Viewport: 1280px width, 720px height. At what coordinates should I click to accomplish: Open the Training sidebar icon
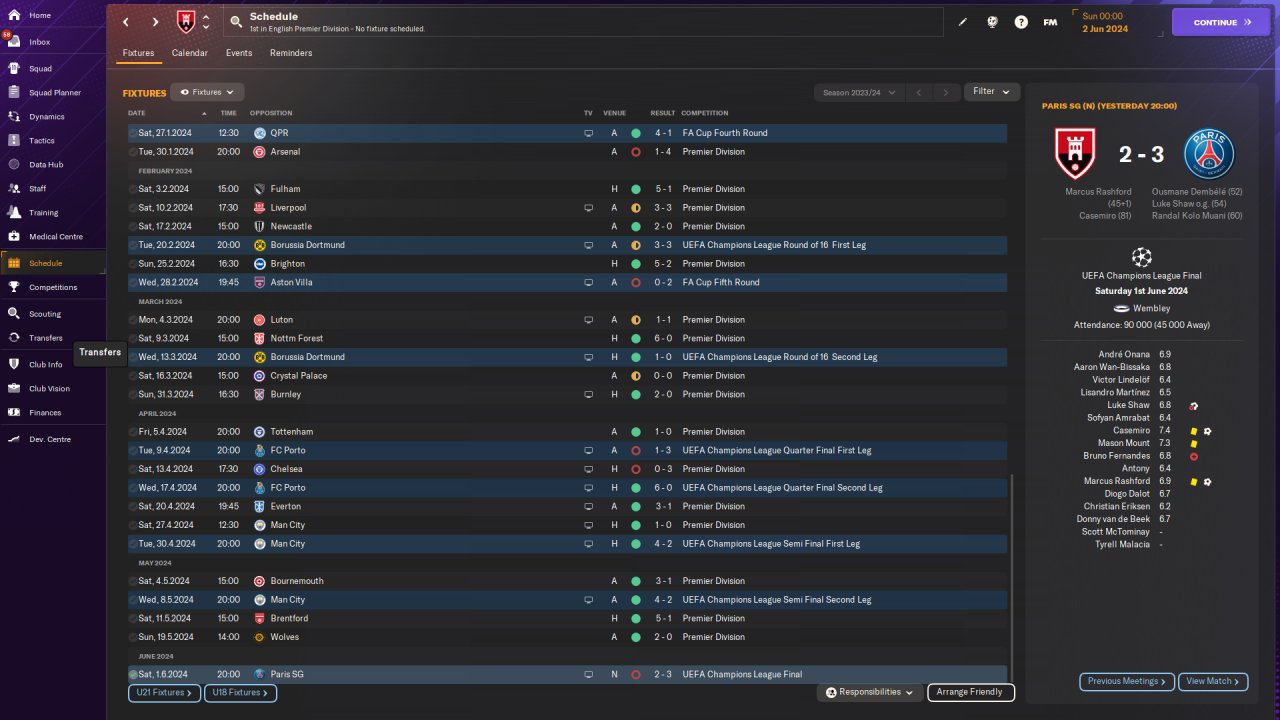(x=14, y=212)
